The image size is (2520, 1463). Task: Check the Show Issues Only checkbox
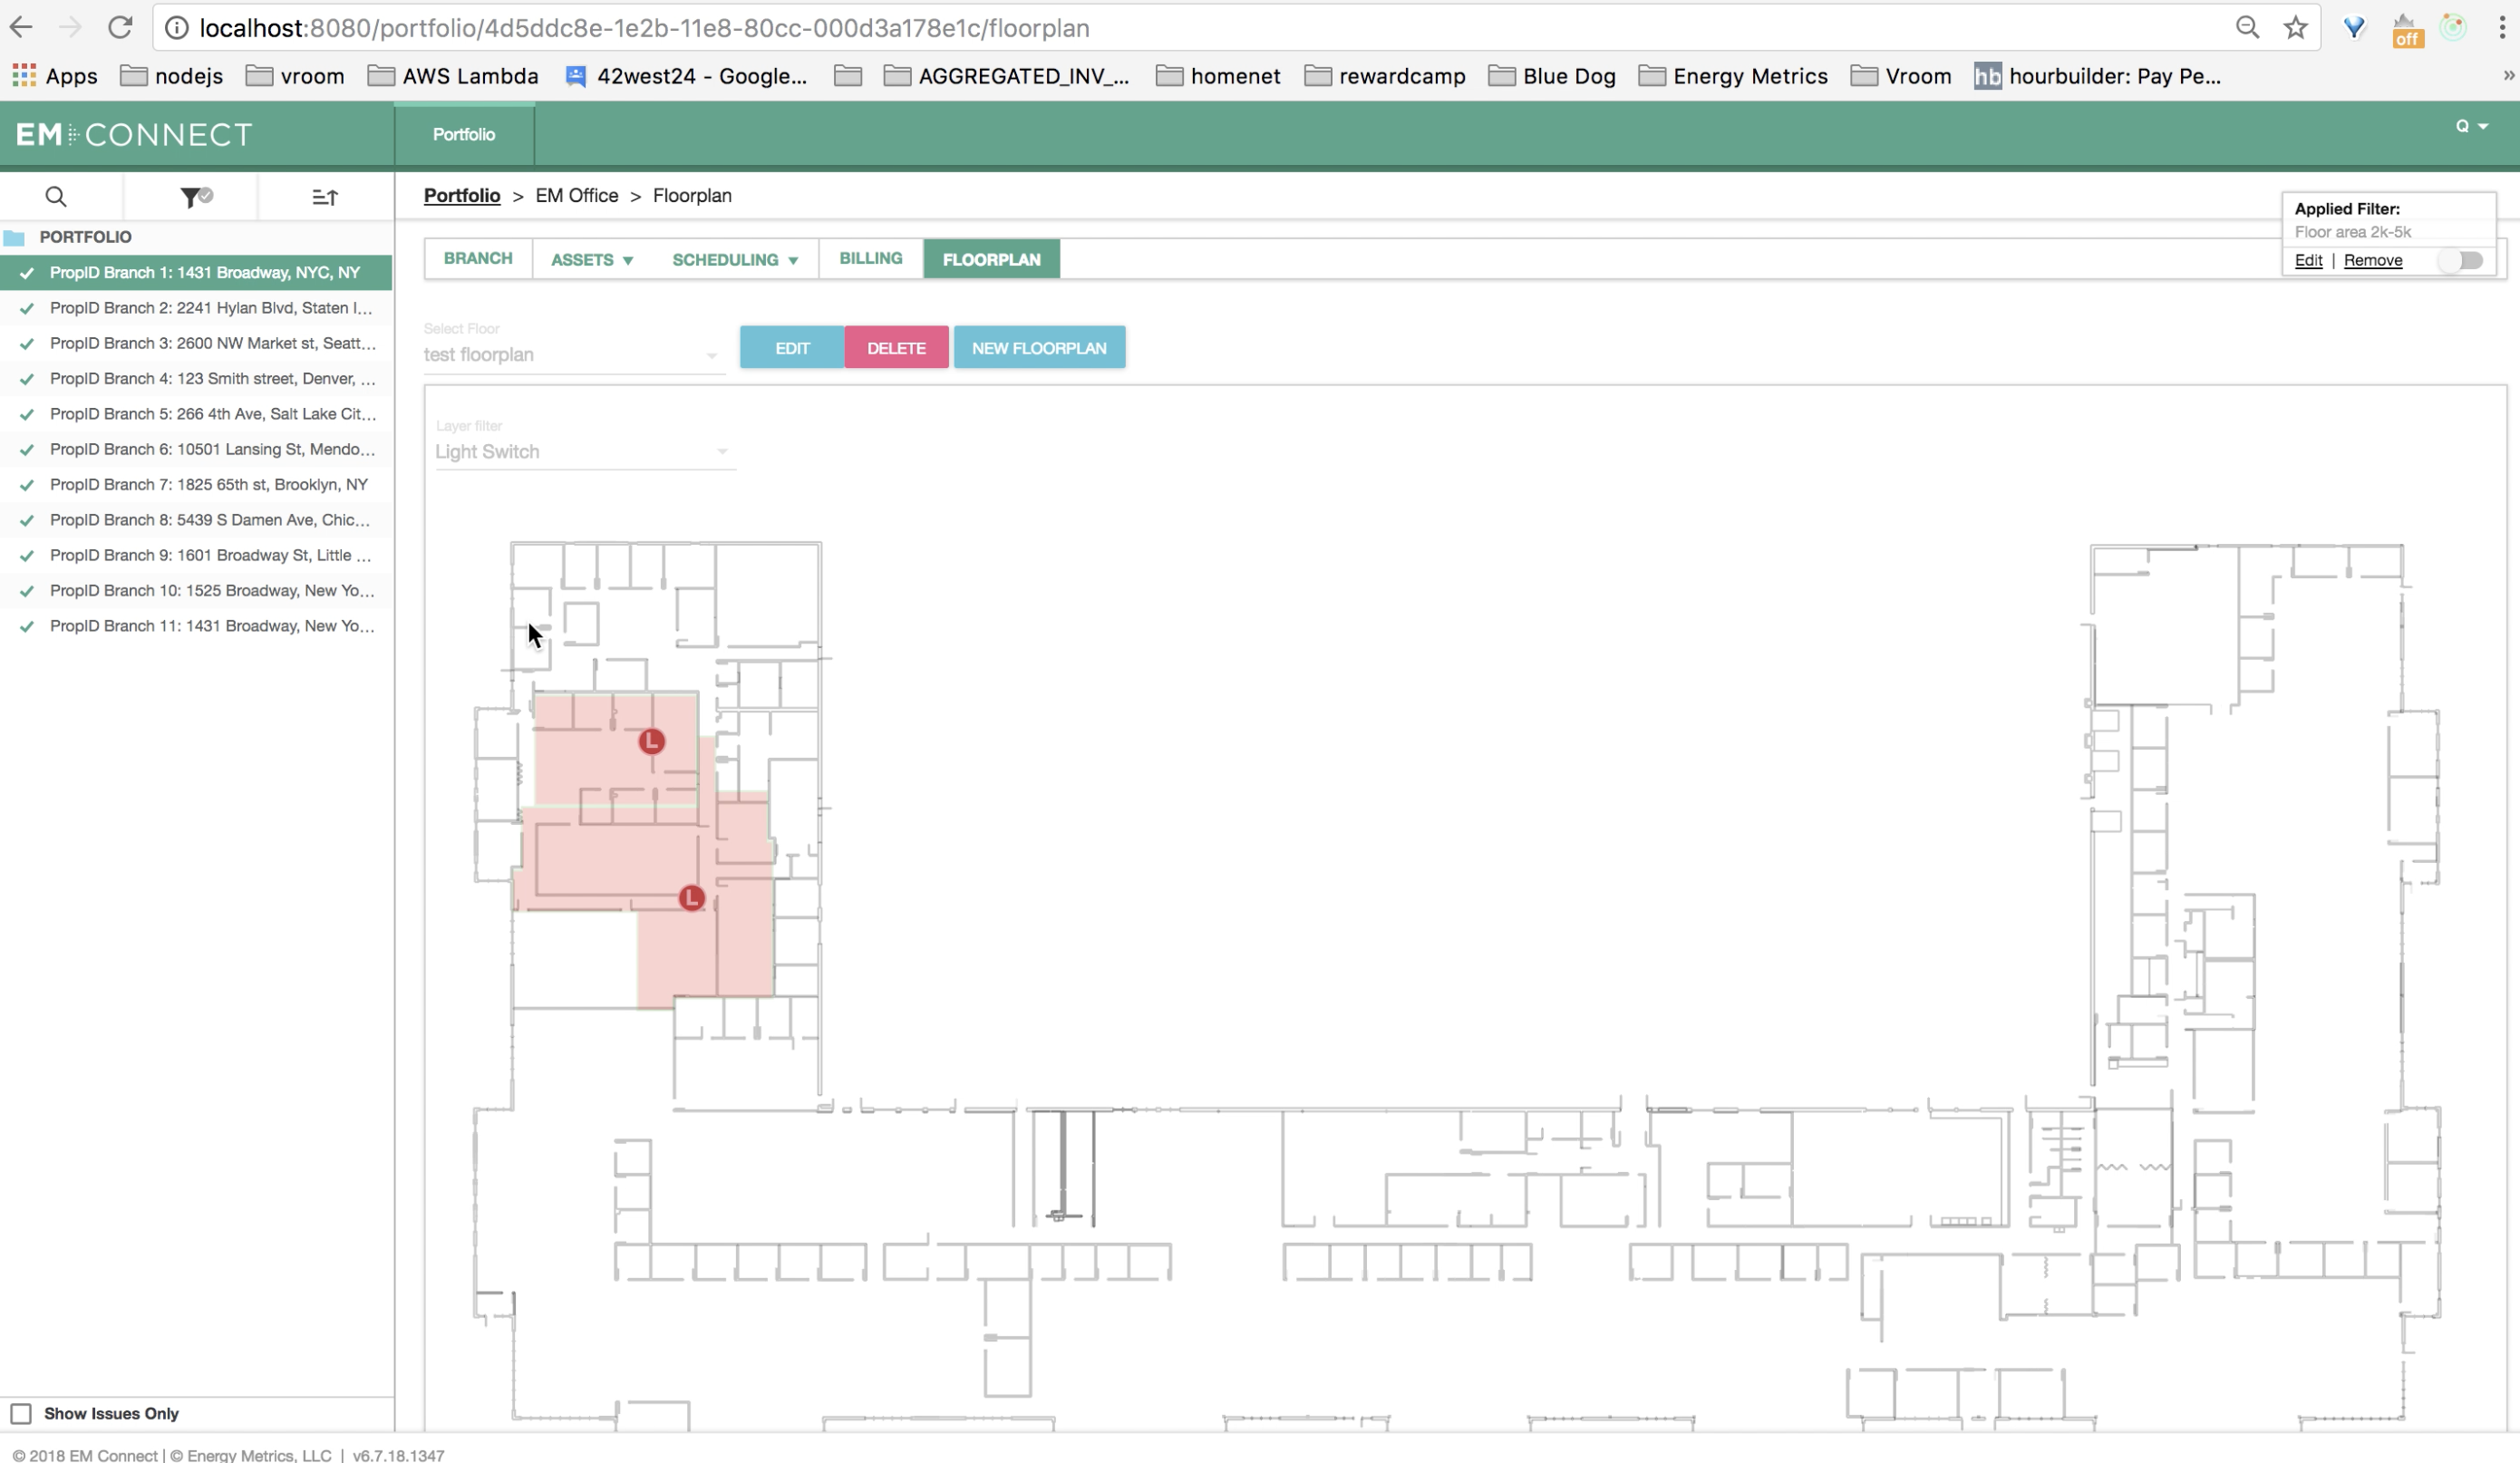coord(21,1413)
